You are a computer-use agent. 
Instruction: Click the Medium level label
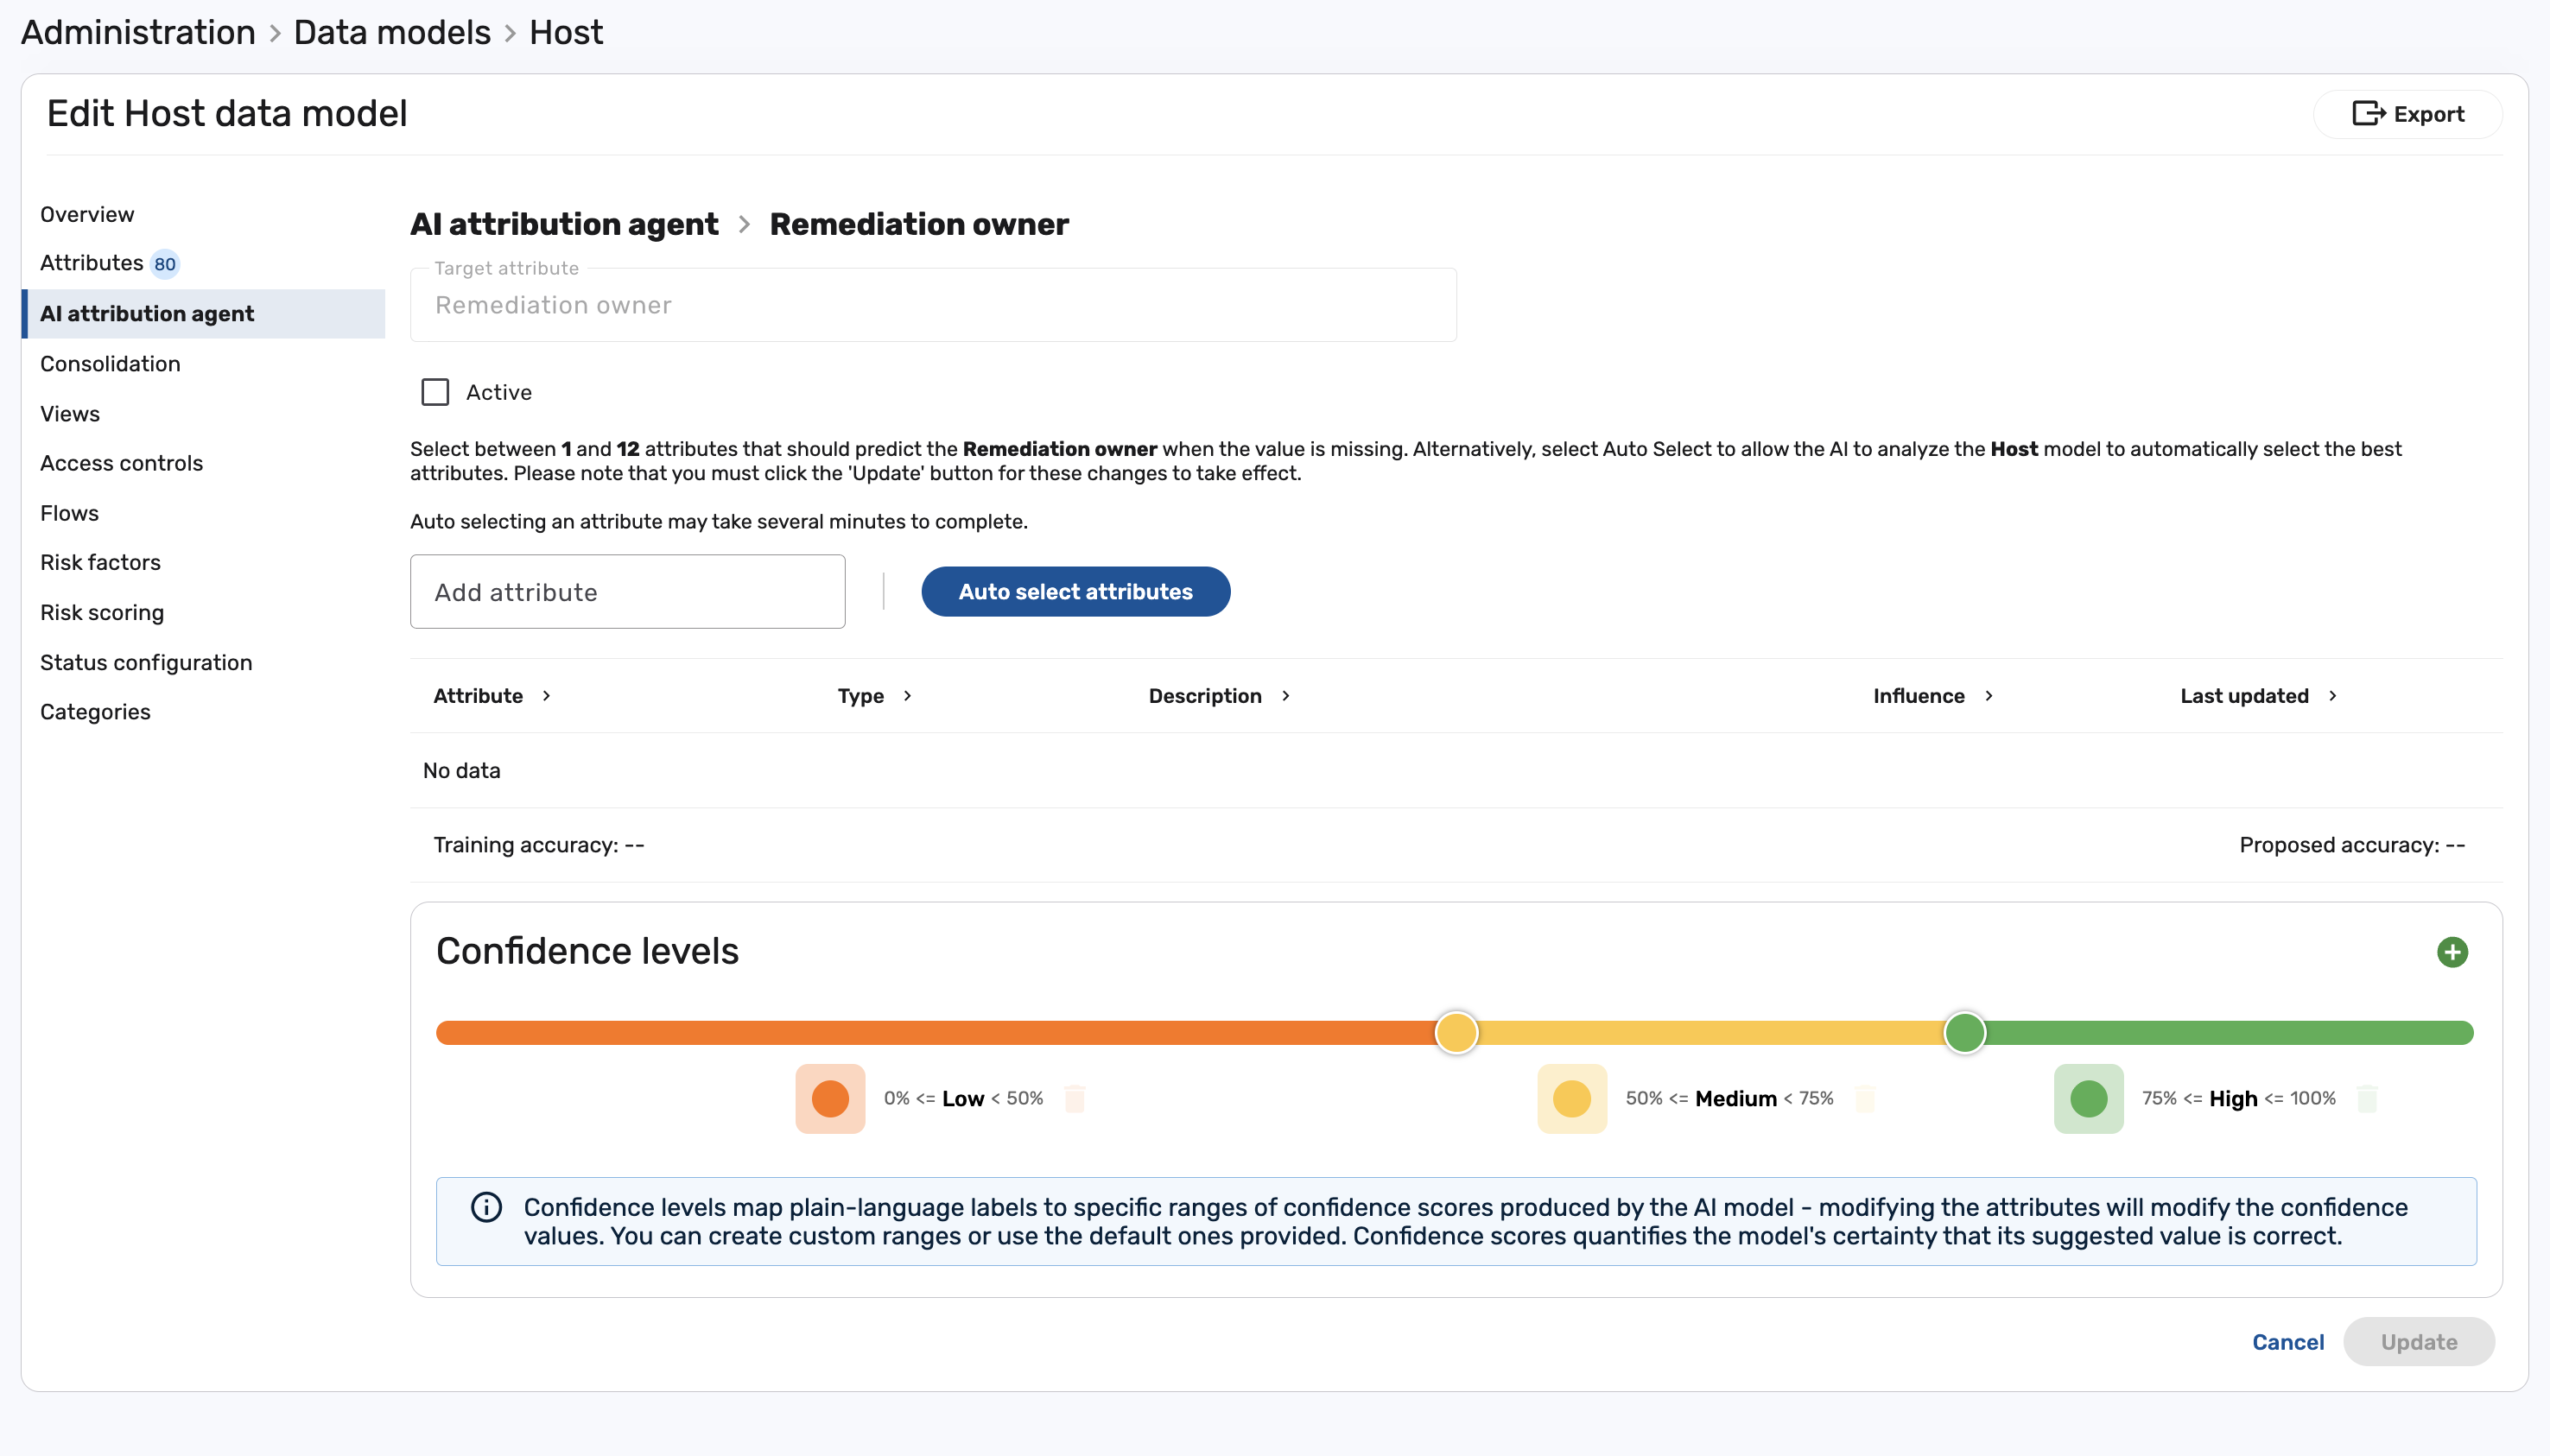pos(1736,1098)
